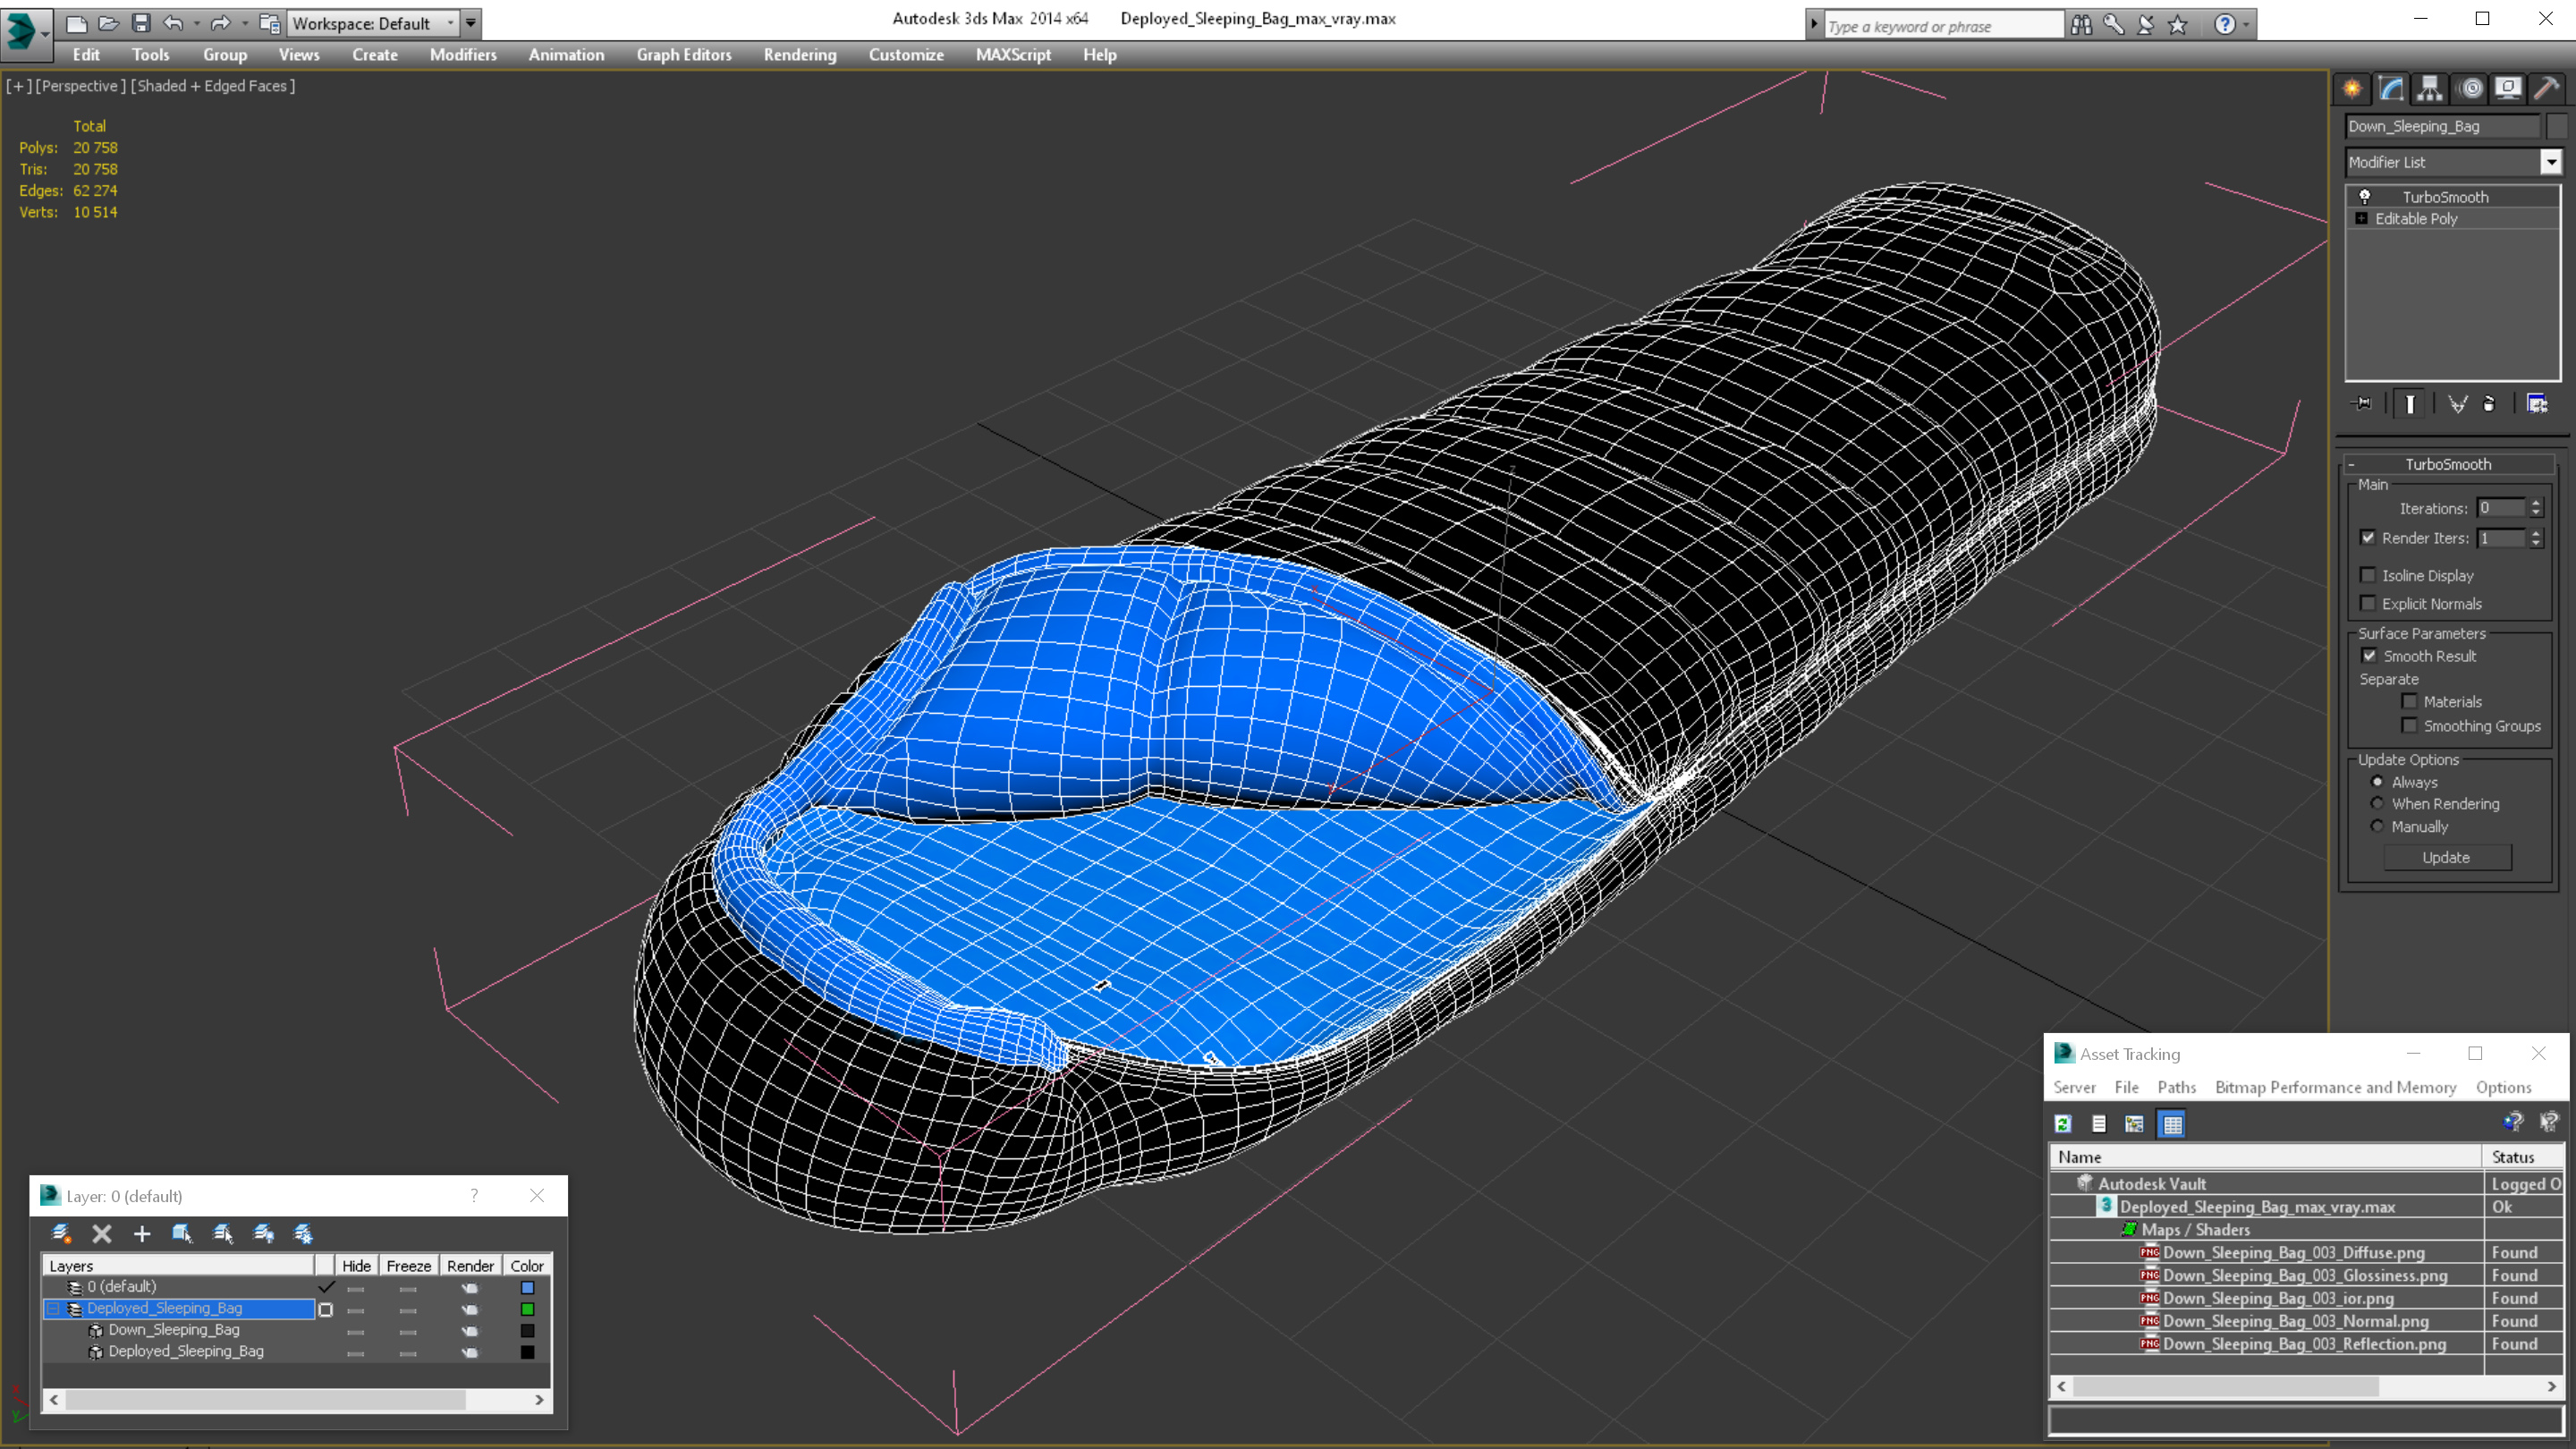The height and width of the screenshot is (1449, 2576).
Task: Hide/unhide all layers icon
Action: (x=264, y=1234)
